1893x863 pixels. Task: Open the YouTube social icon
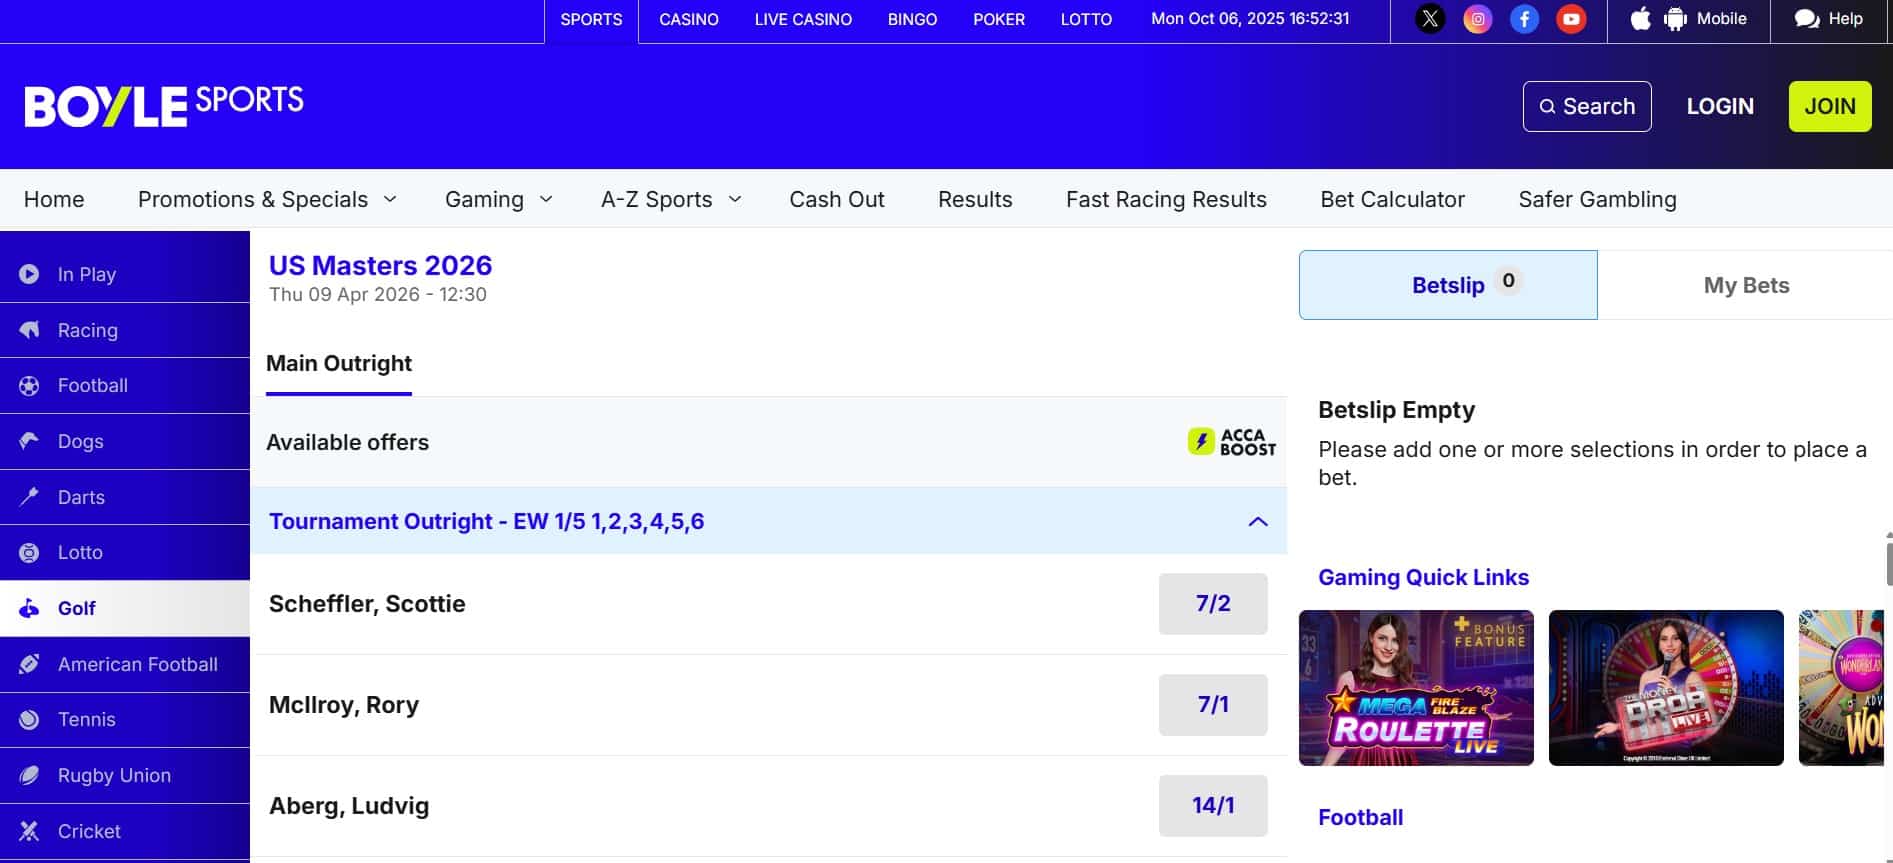(x=1571, y=19)
